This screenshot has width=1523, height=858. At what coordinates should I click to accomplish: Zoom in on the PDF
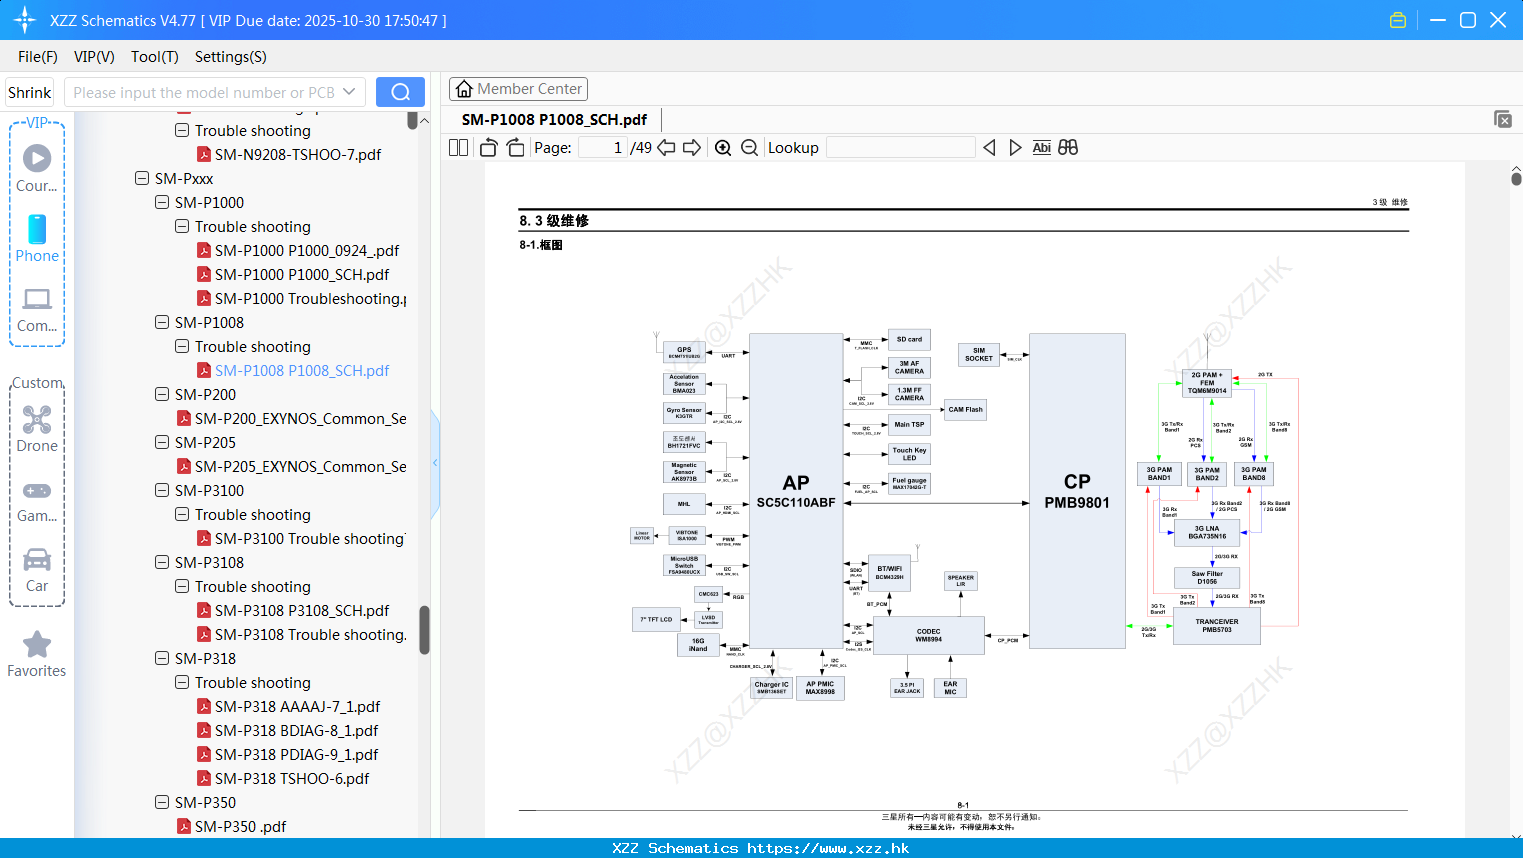pyautogui.click(x=723, y=147)
